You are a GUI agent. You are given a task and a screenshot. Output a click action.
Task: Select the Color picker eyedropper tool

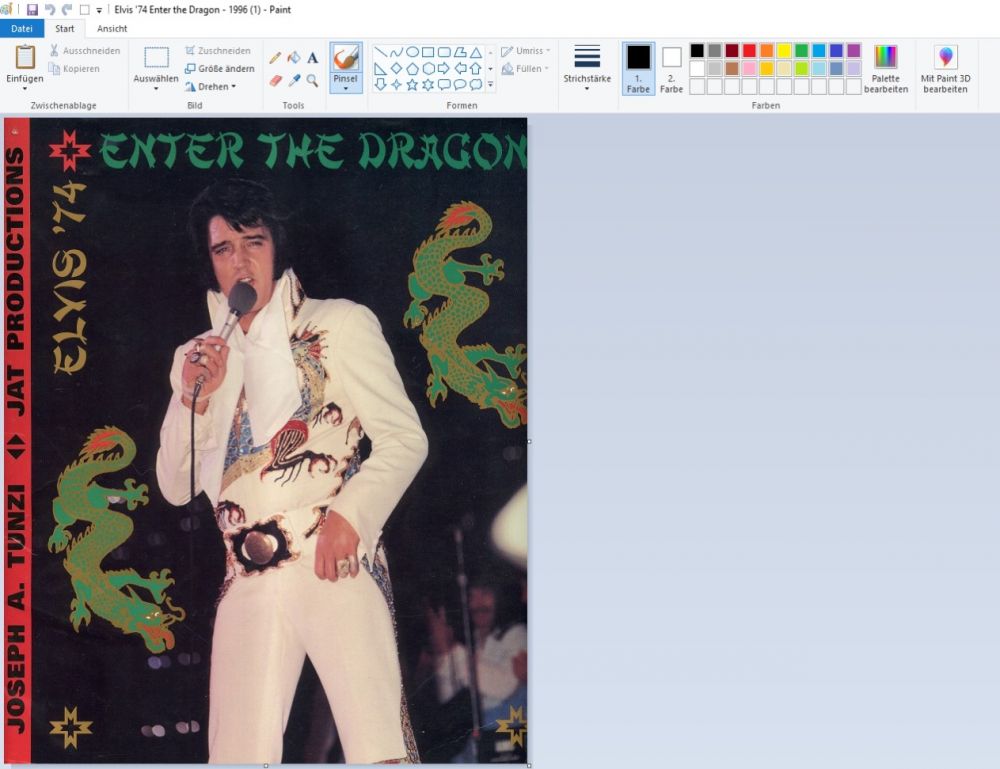293,80
